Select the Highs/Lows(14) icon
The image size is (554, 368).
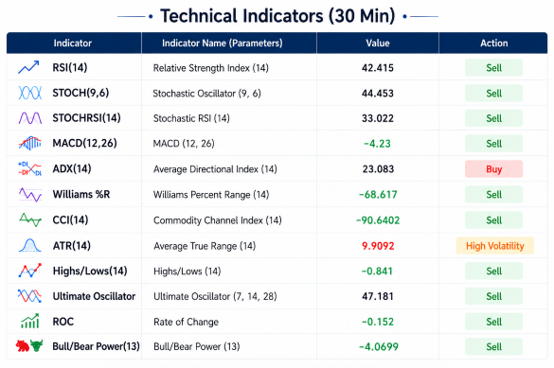(30, 271)
